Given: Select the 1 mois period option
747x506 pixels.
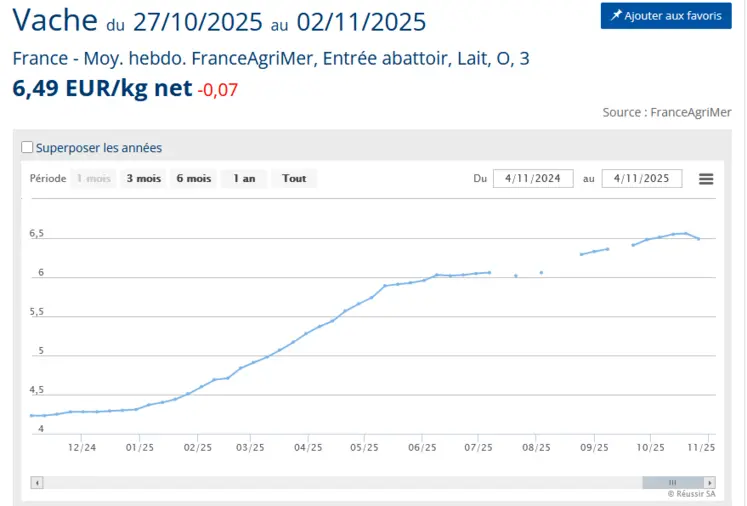Looking at the screenshot, I should click(x=93, y=179).
